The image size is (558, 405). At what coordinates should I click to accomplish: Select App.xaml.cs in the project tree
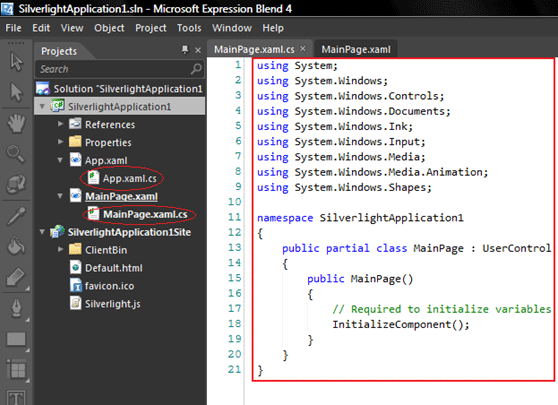[x=130, y=179]
